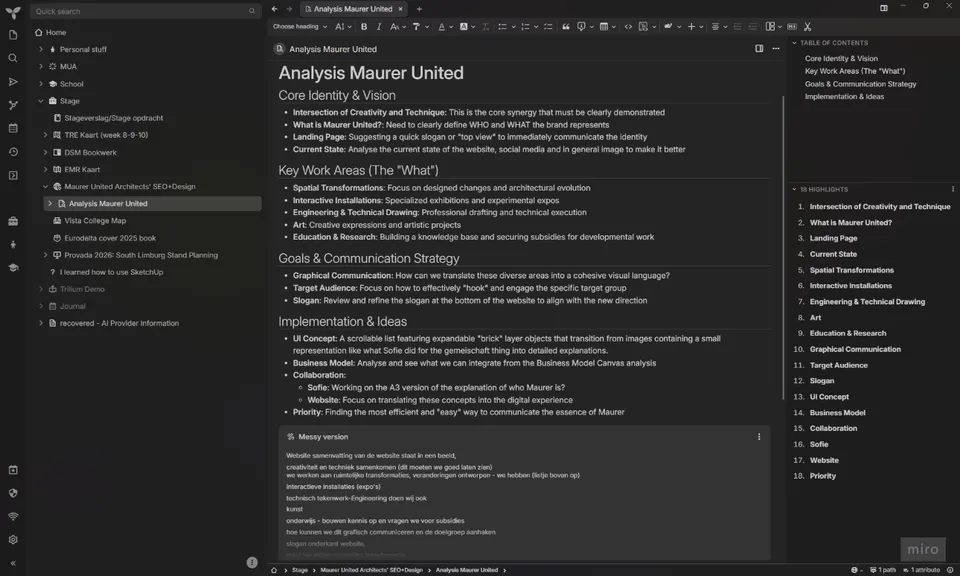960x576 pixels.
Task: Open note actions three-dot menu
Action: pos(776,49)
